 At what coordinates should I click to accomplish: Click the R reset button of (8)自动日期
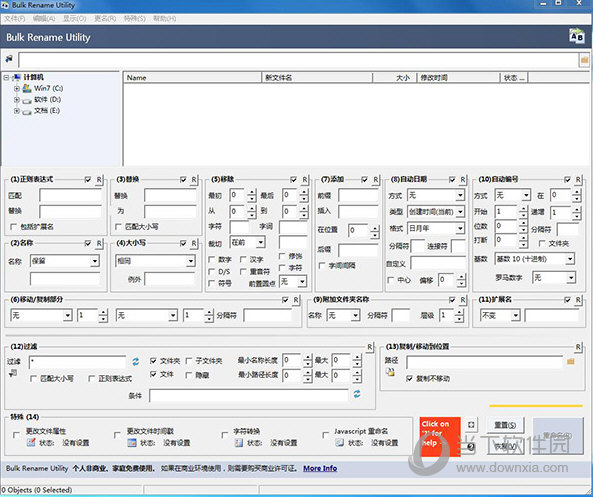tap(463, 180)
